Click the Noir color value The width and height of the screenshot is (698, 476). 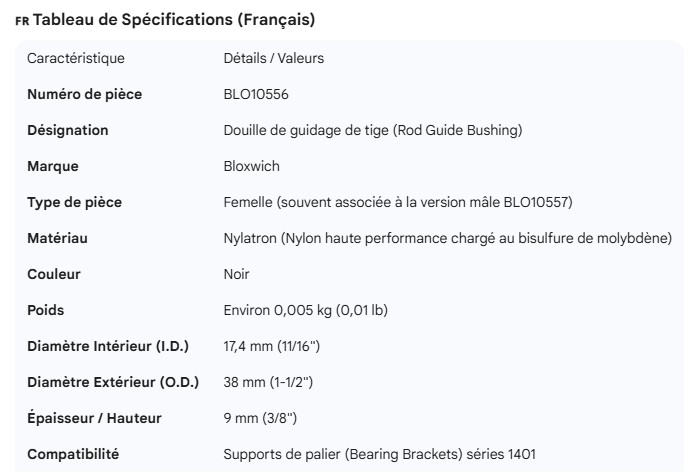coord(237,274)
